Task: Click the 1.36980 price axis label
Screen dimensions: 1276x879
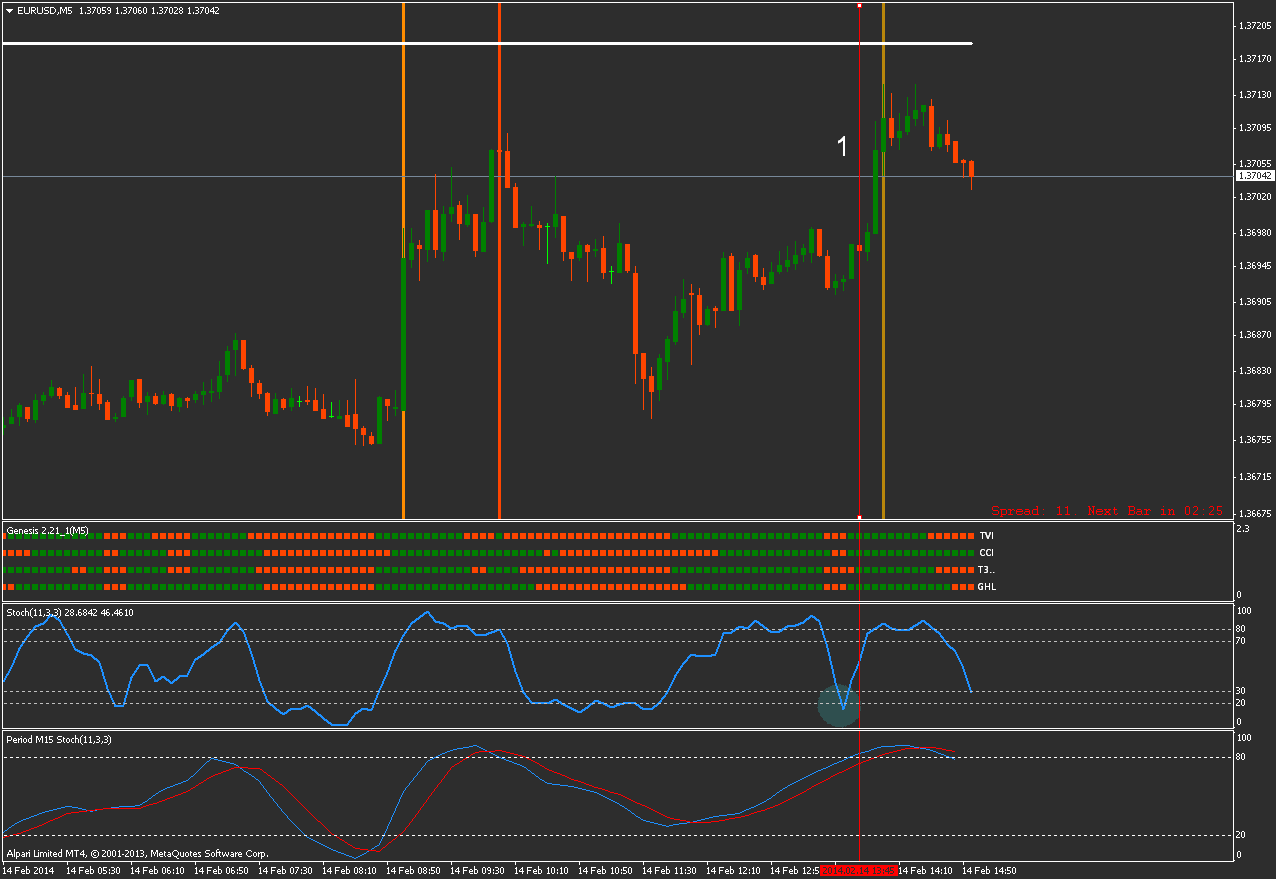Action: [x=1254, y=233]
